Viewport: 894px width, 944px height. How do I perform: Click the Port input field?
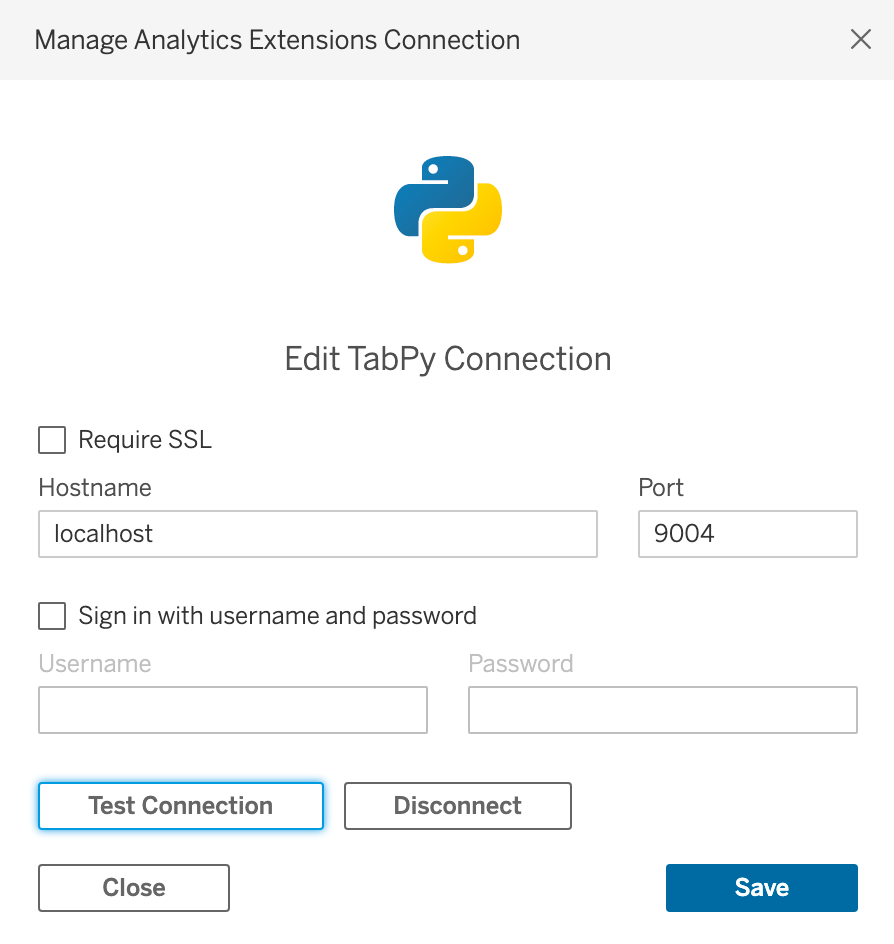(x=747, y=534)
